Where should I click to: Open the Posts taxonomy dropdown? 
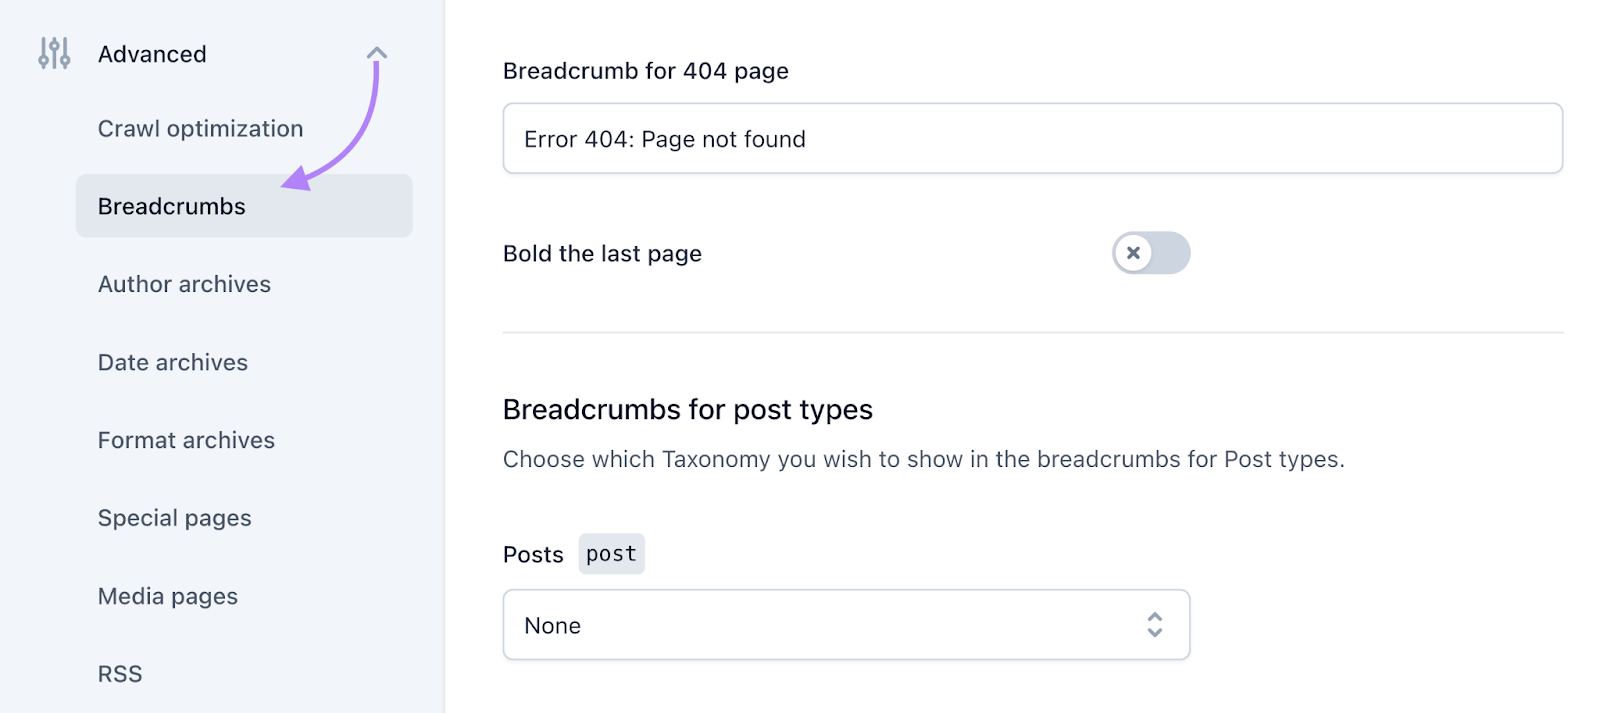click(845, 624)
